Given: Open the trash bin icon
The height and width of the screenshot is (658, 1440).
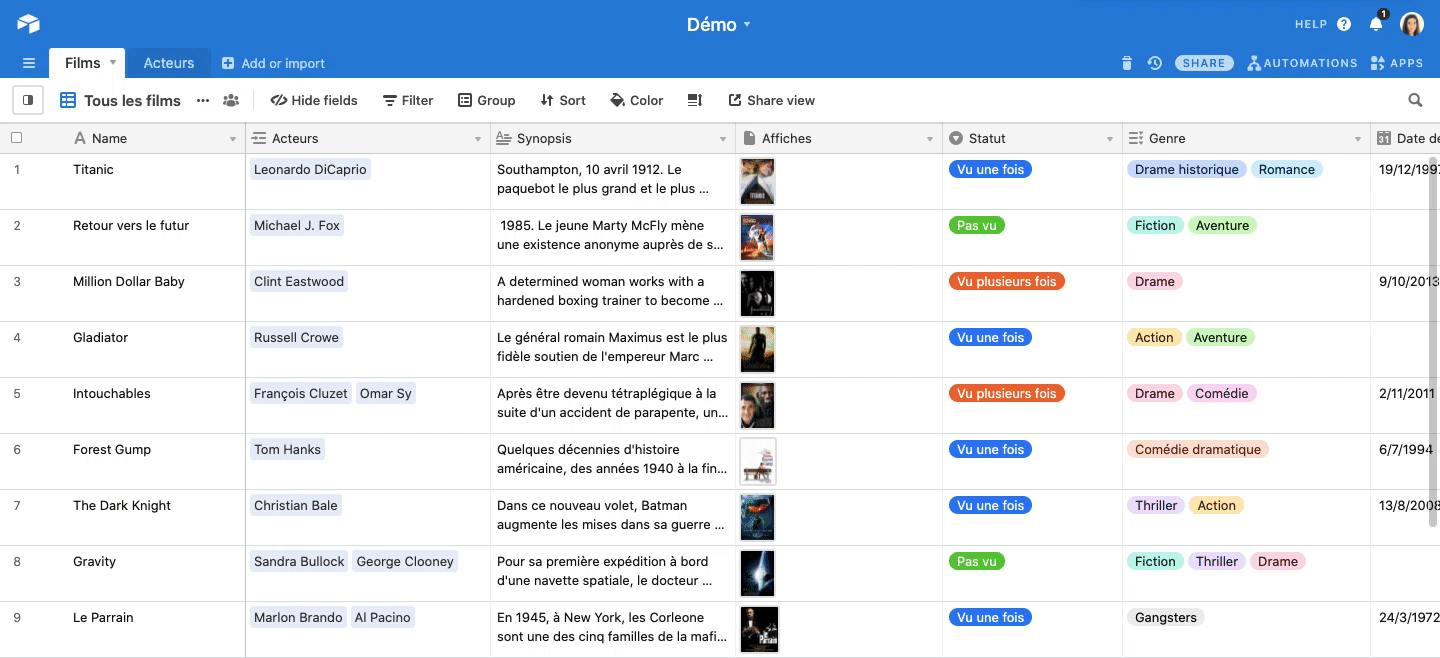Looking at the screenshot, I should tap(1127, 63).
